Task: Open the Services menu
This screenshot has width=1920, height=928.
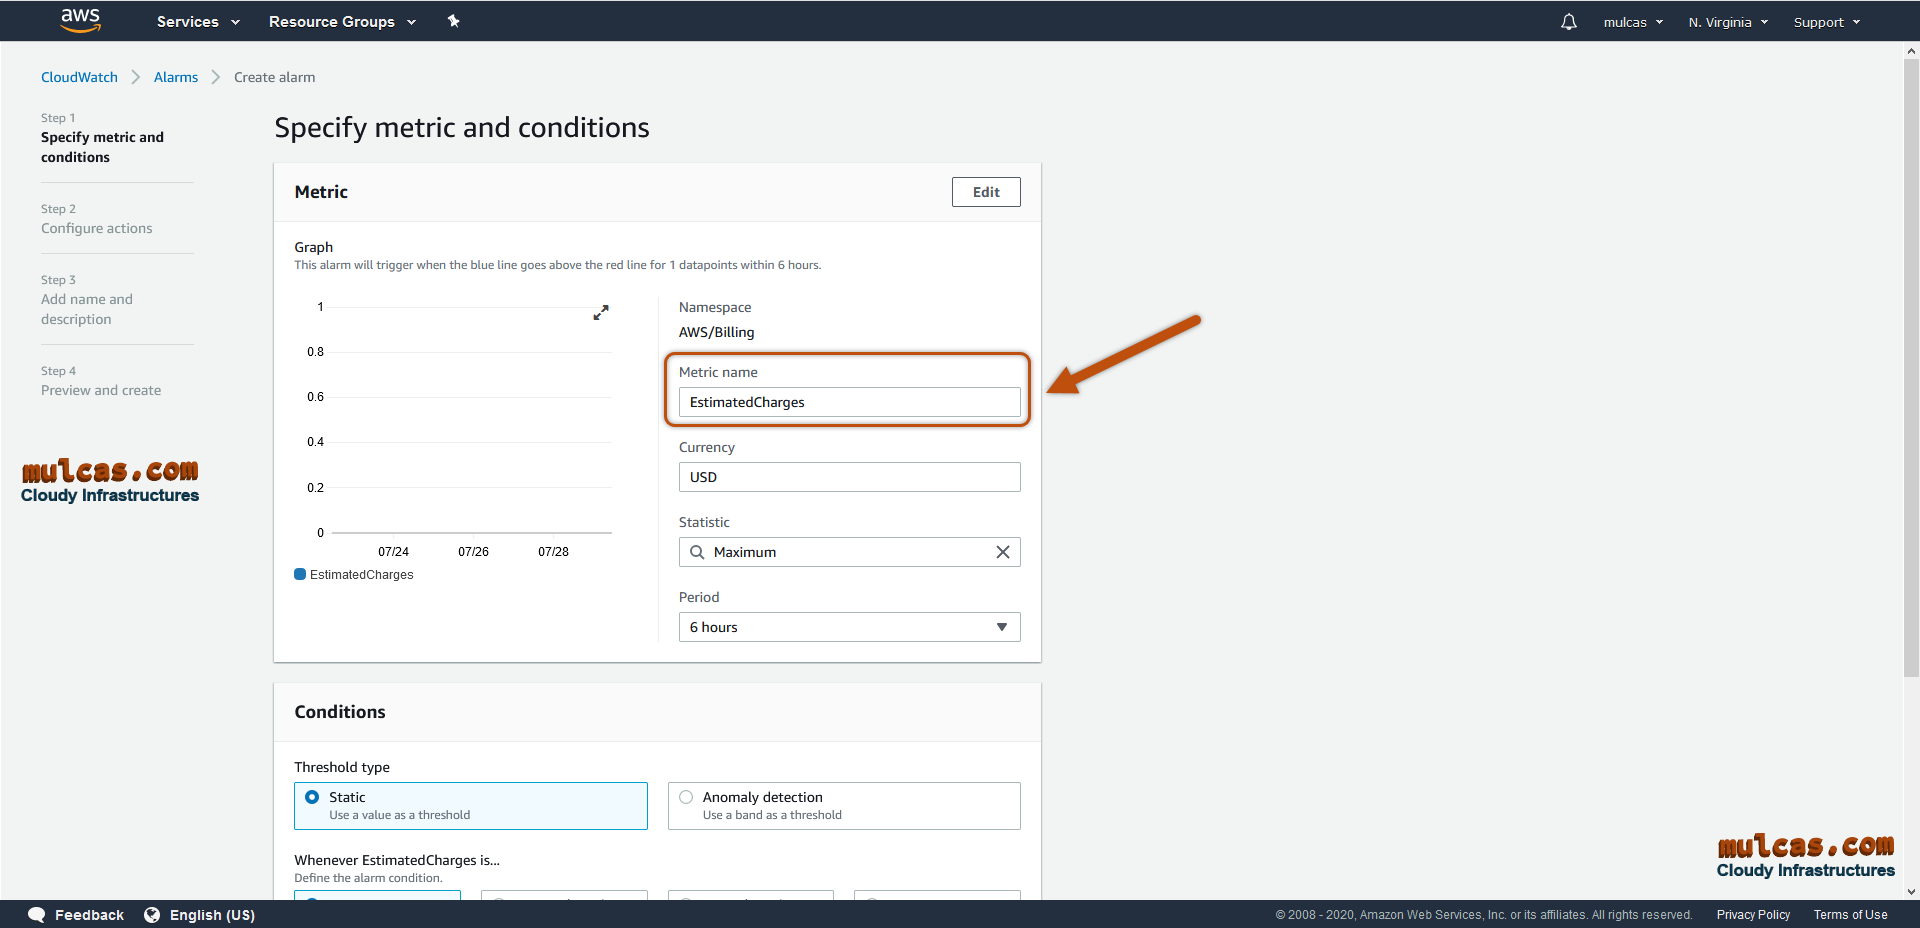Action: (x=197, y=21)
